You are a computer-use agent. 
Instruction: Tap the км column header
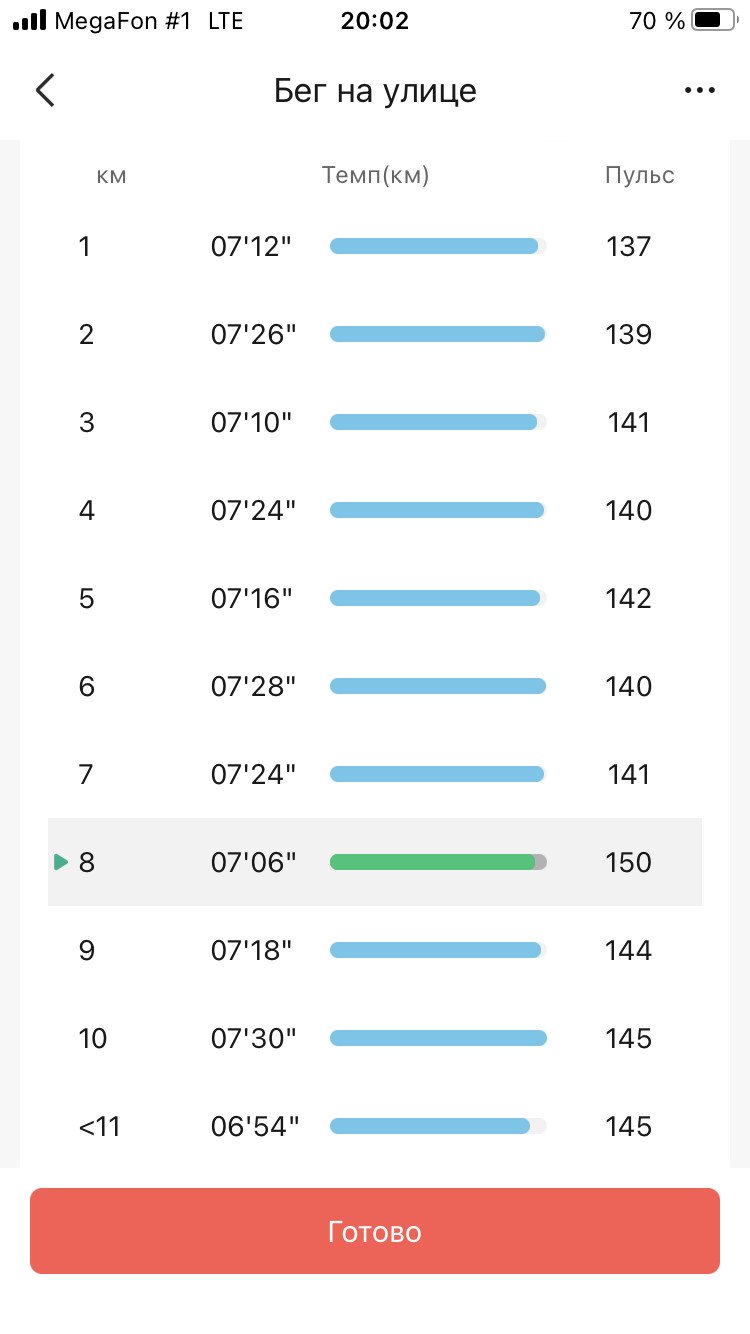(x=111, y=177)
